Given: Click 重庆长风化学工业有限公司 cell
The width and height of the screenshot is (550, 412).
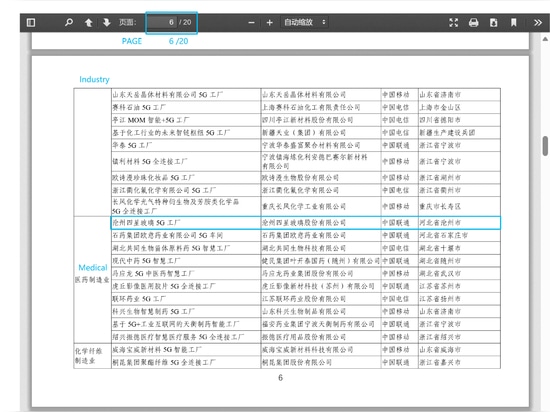Looking at the screenshot, I should [x=321, y=207].
